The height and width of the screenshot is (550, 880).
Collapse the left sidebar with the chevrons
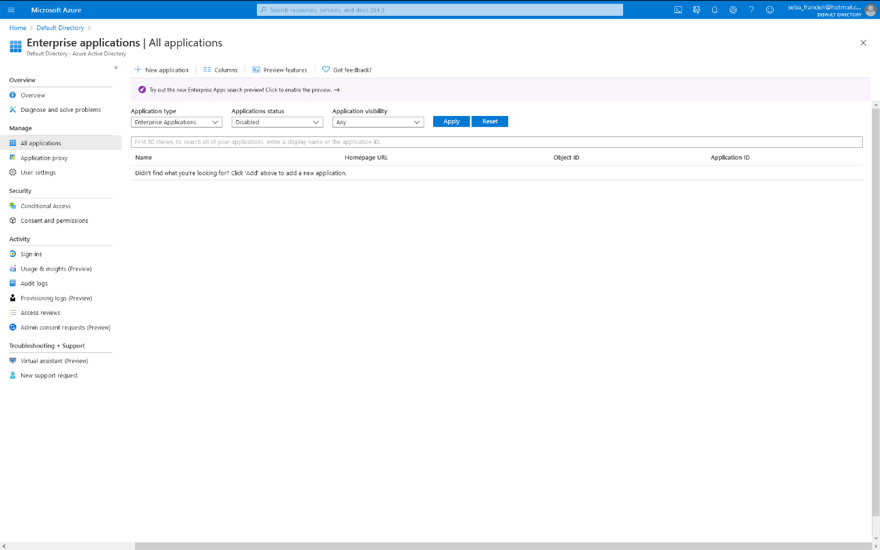coord(116,67)
